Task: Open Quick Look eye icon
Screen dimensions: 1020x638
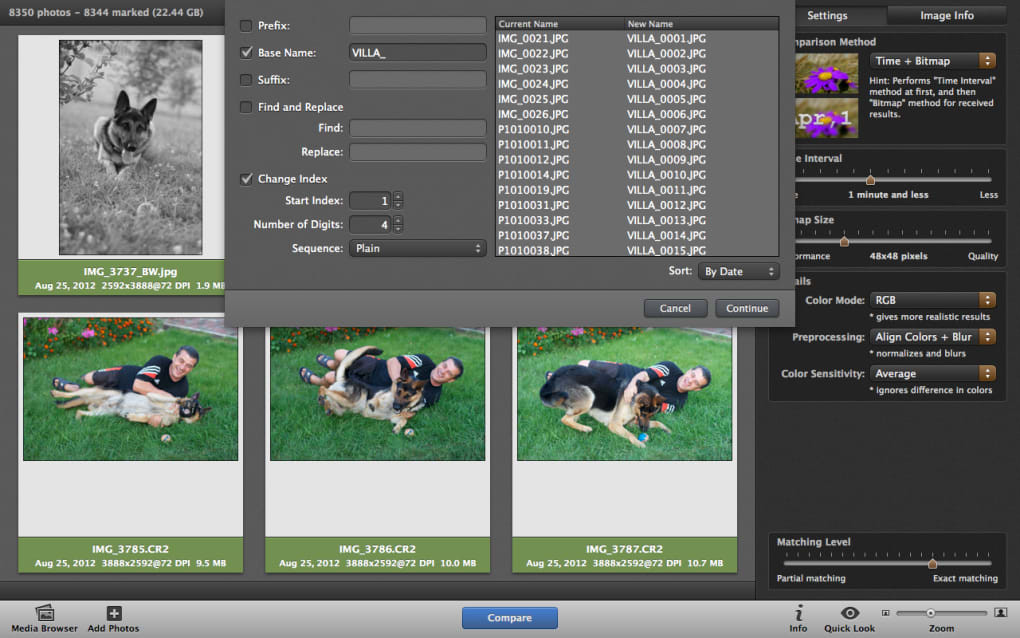Action: point(850,613)
